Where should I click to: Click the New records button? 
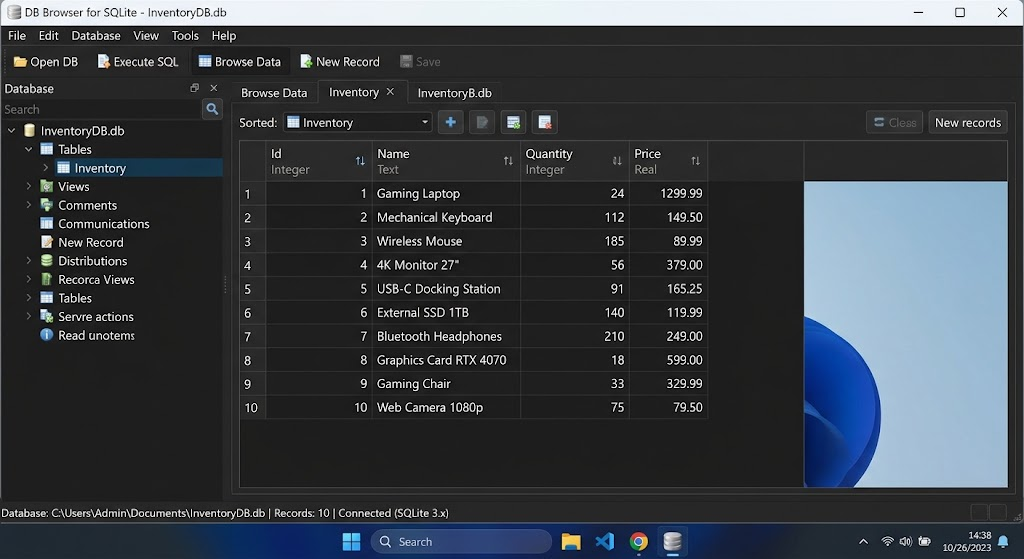point(968,122)
